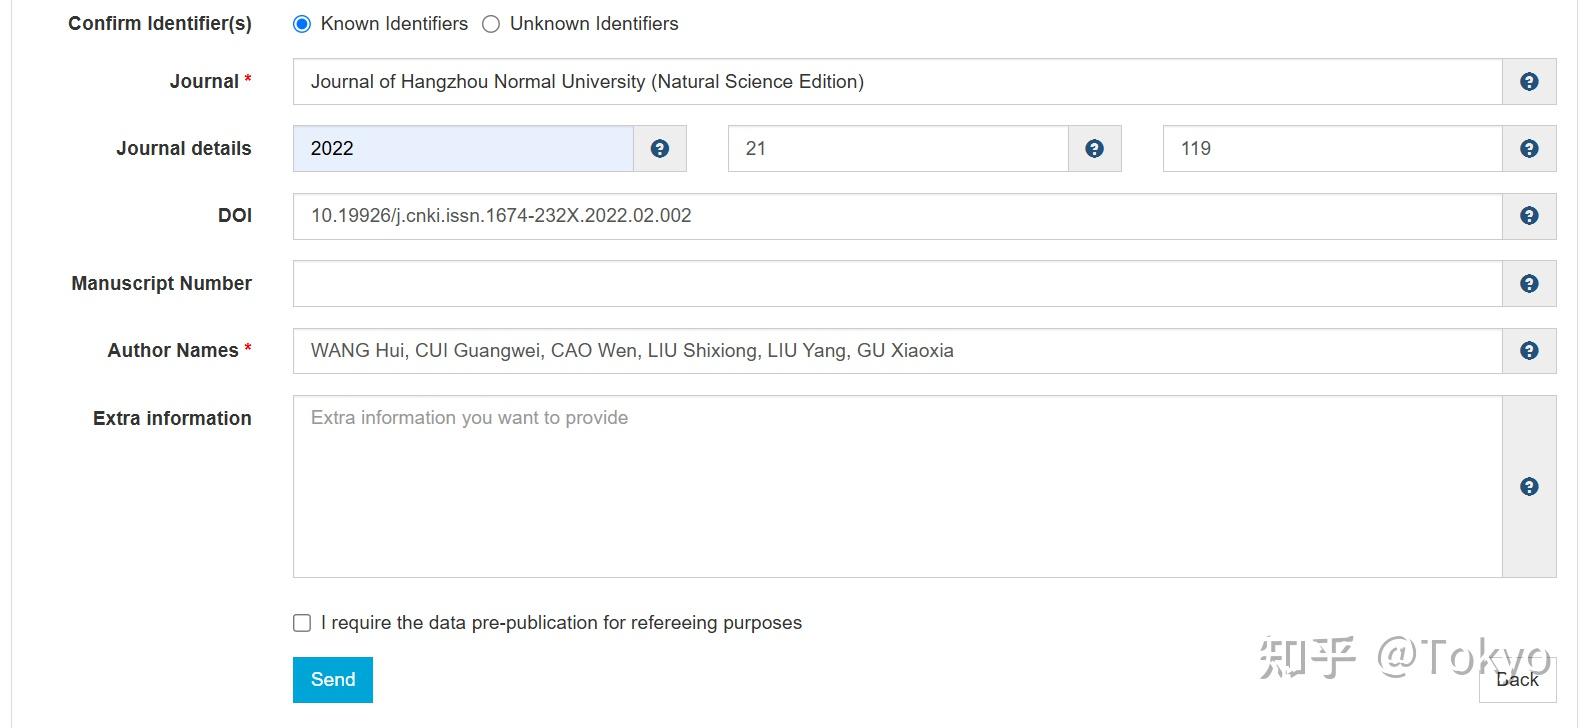This screenshot has width=1591, height=728.
Task: Click into the Extra information text area
Action: pos(897,487)
